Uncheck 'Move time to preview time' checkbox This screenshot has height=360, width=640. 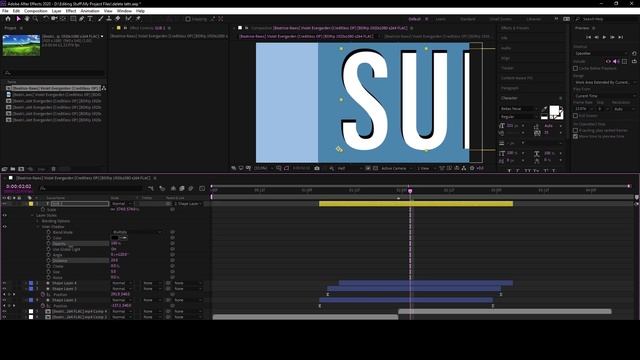point(576,136)
